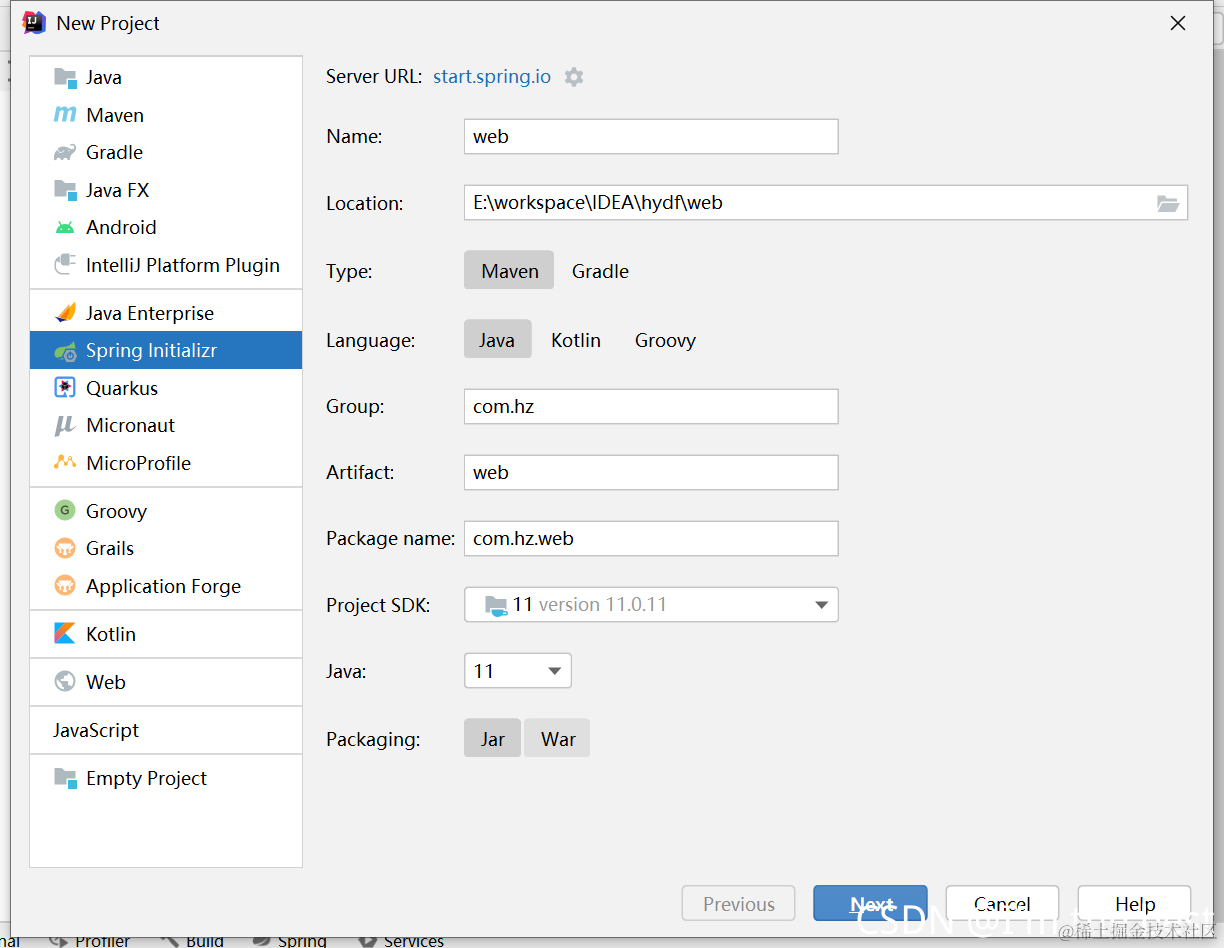Viewport: 1224px width, 948px height.
Task: Click the Groovy G icon
Action: pos(65,511)
